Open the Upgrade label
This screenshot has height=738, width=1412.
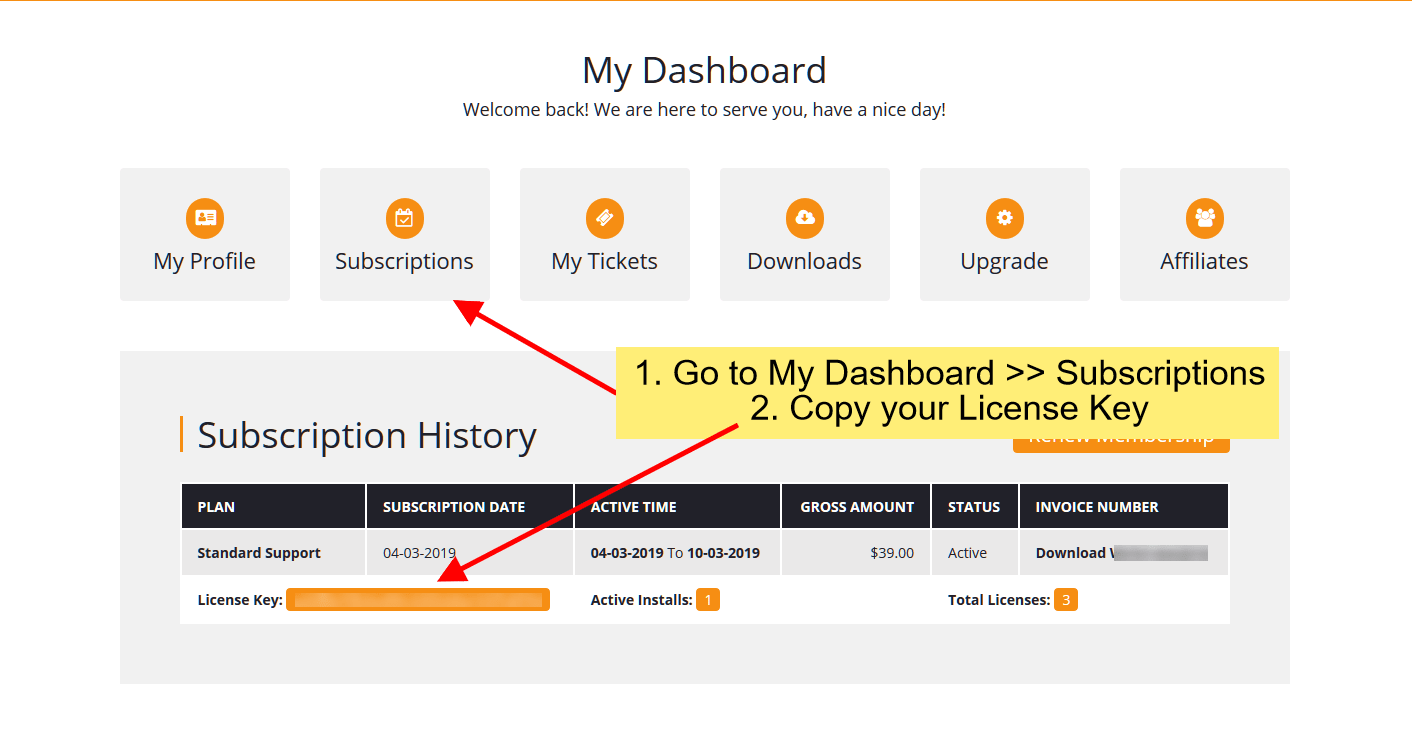pos(1005,262)
